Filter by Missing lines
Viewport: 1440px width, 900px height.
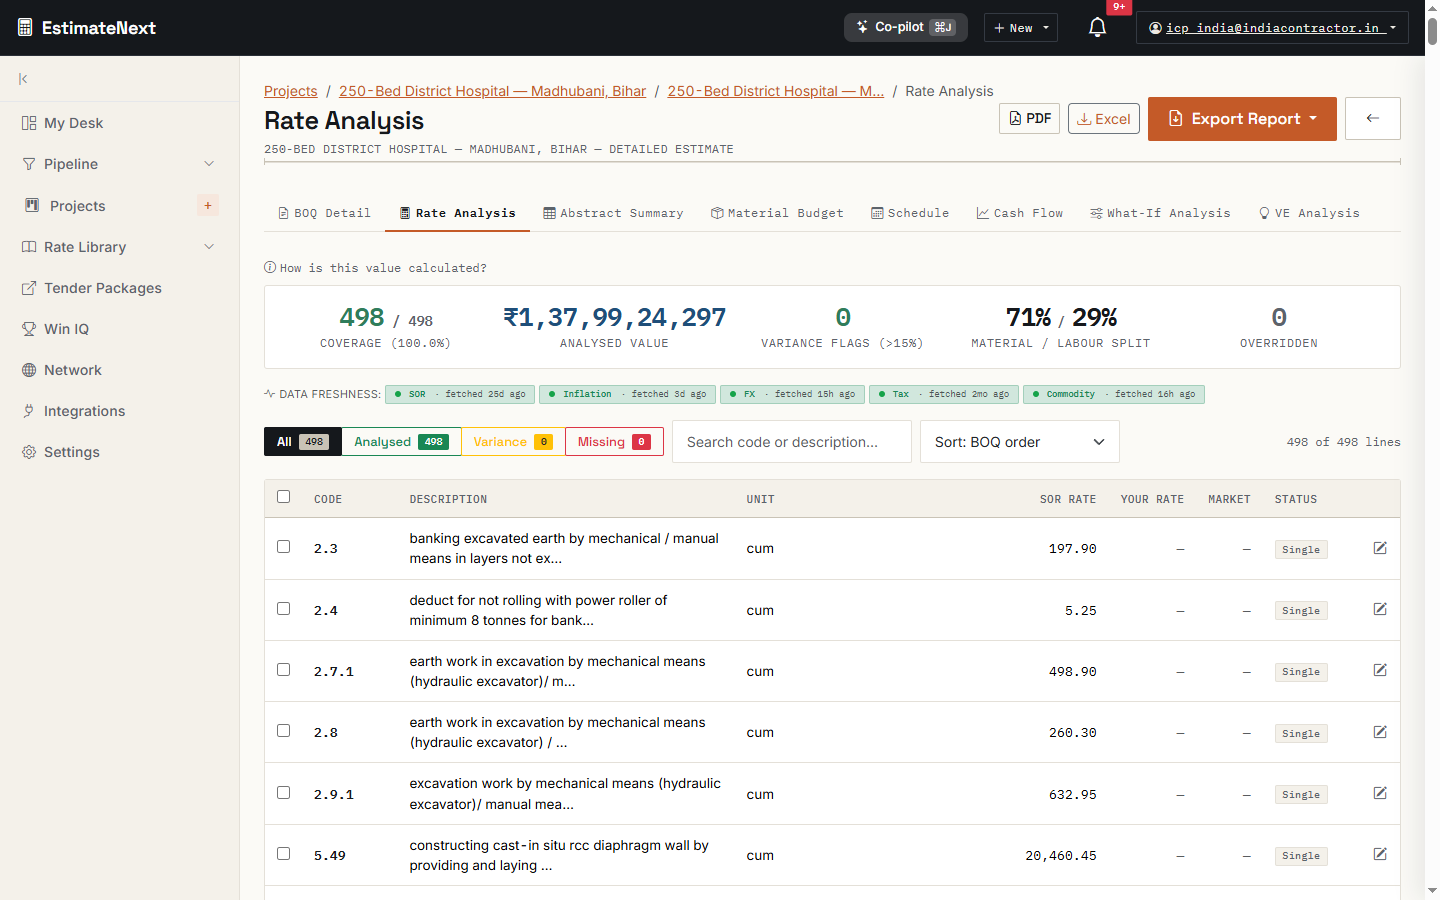pos(614,442)
